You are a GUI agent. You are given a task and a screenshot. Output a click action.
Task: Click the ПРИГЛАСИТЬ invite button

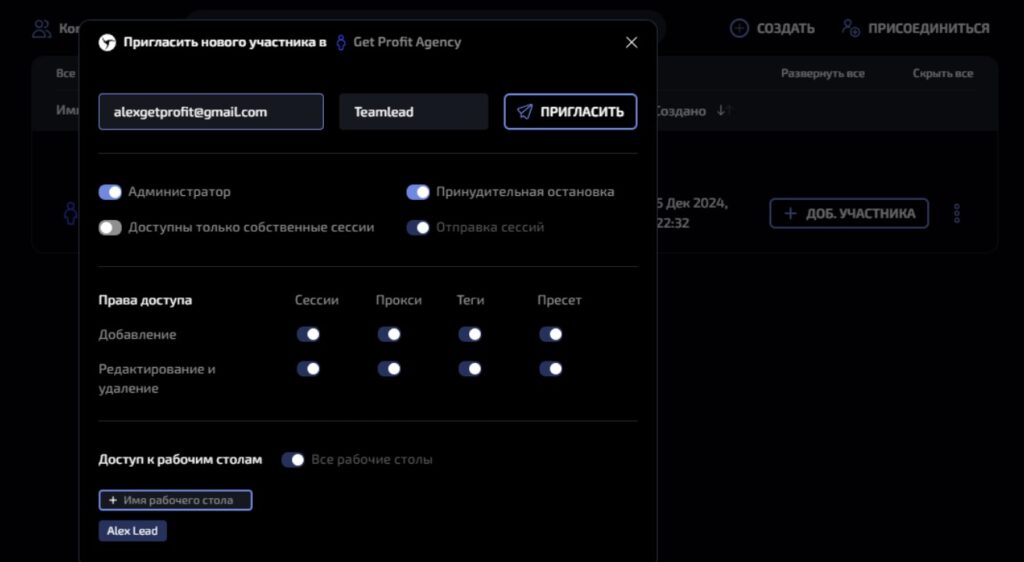[570, 112]
